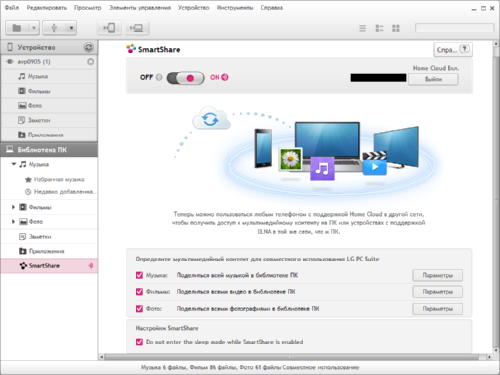Open Недавно добавленная clock item
This screenshot has width=500, height=375.
pos(61,192)
